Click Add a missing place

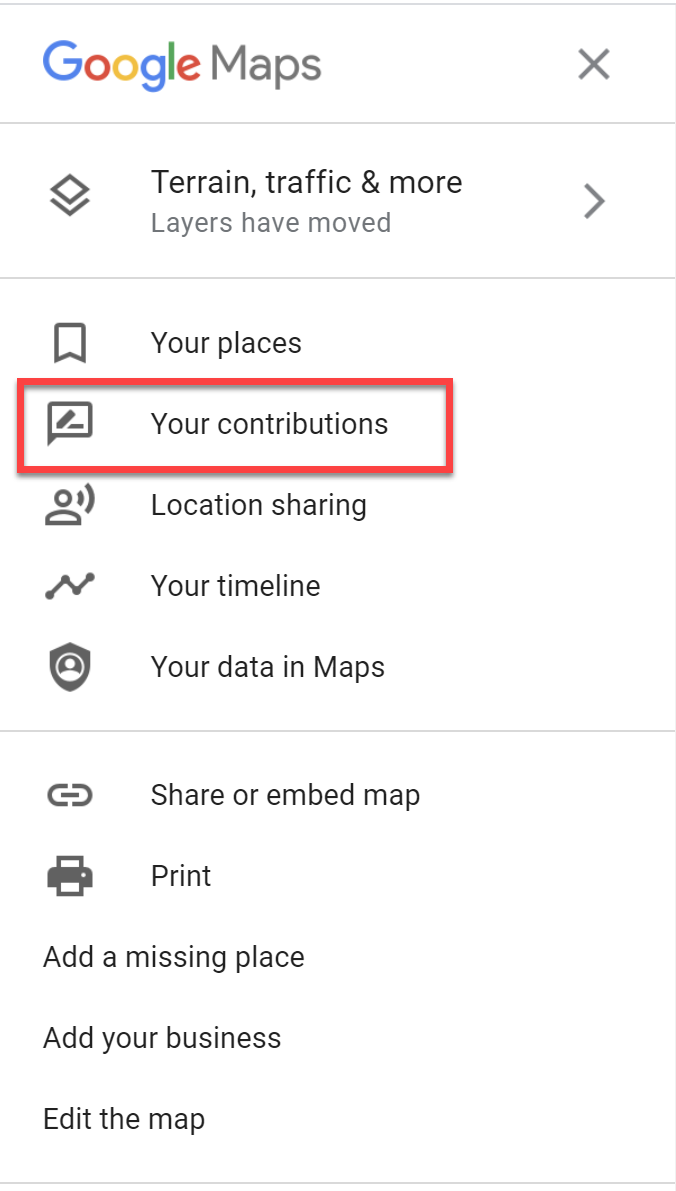click(173, 957)
